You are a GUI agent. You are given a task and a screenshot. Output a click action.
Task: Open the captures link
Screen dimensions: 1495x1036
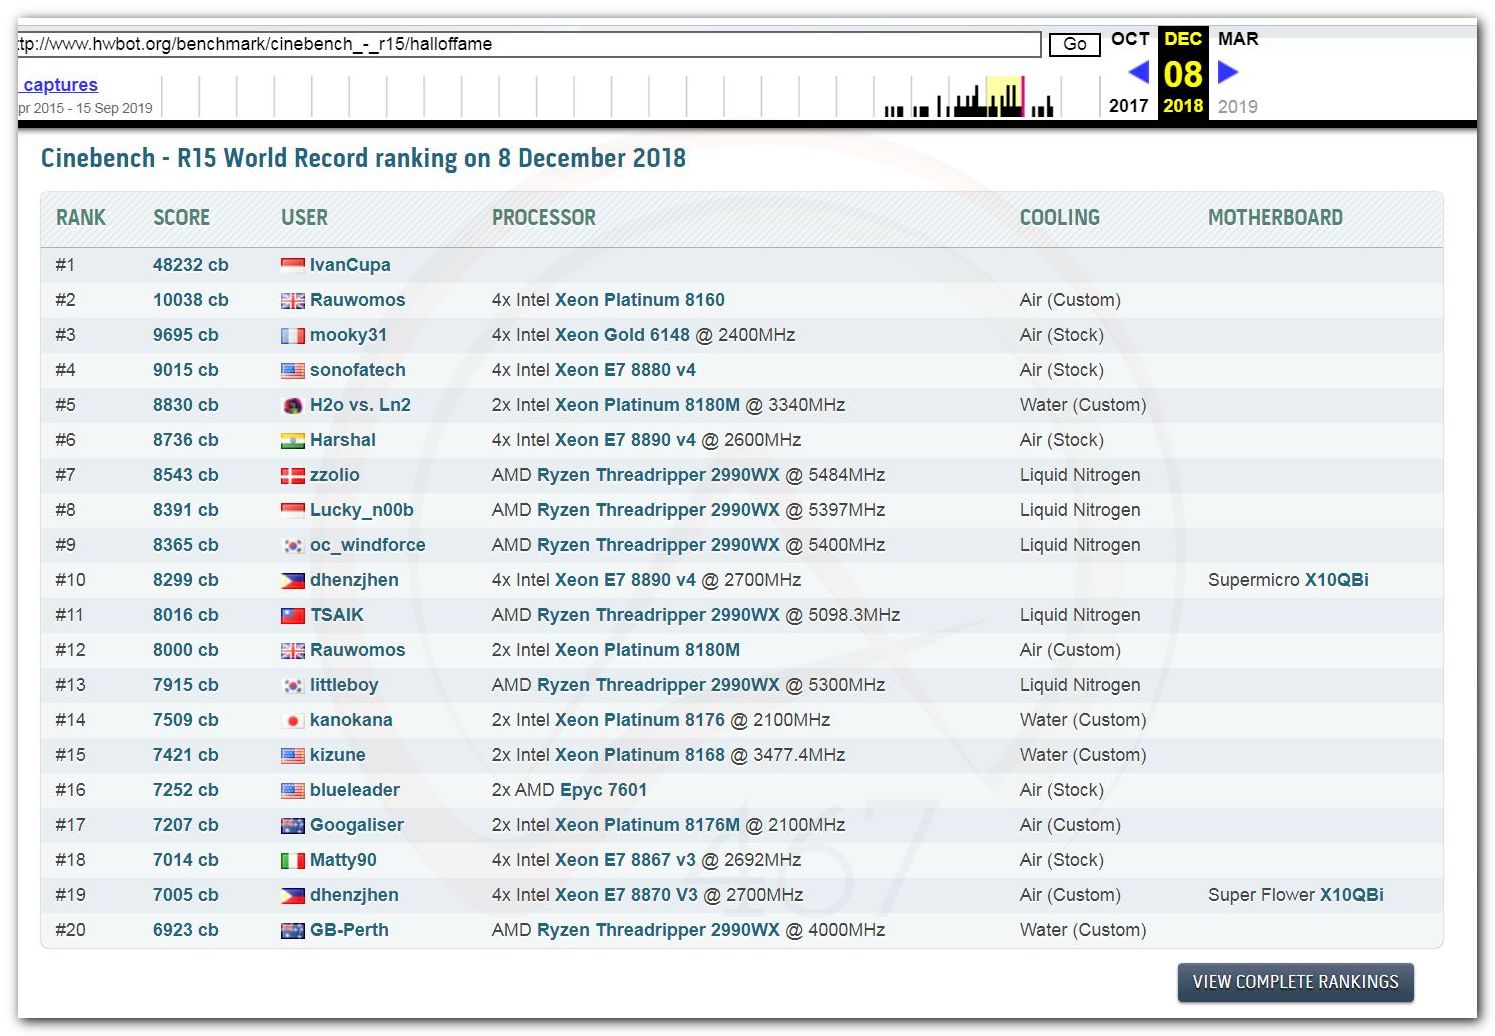[60, 85]
